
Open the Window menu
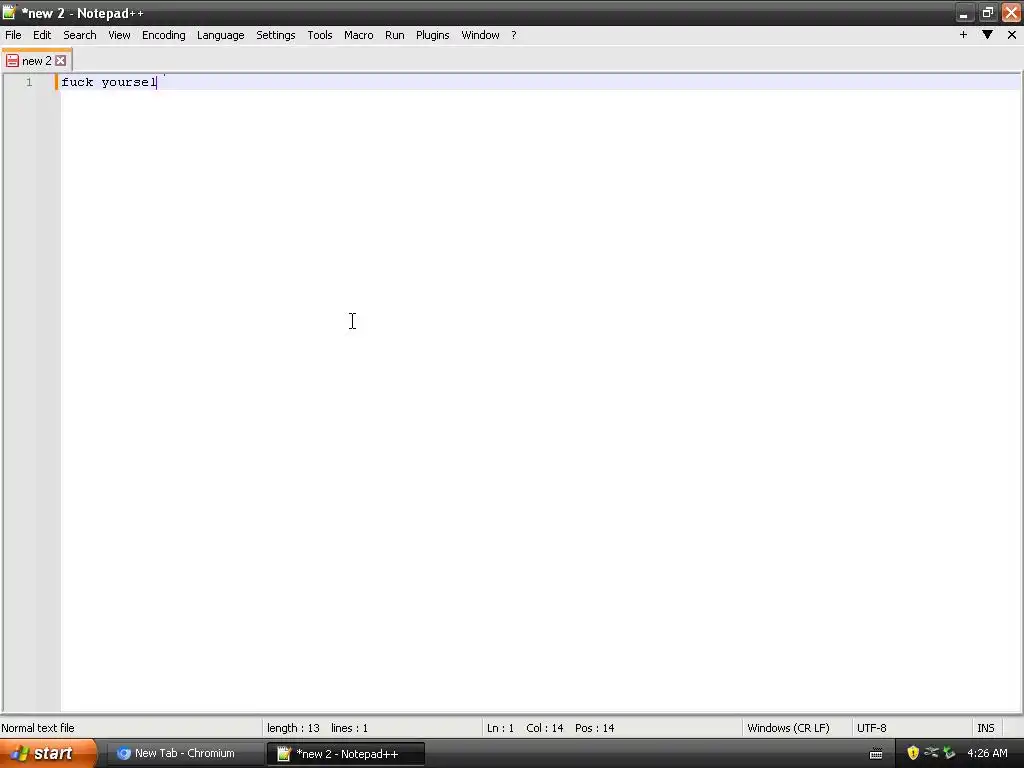[x=480, y=35]
